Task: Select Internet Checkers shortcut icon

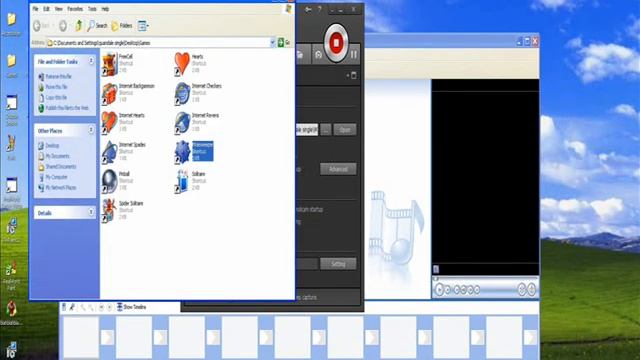Action: 182,93
